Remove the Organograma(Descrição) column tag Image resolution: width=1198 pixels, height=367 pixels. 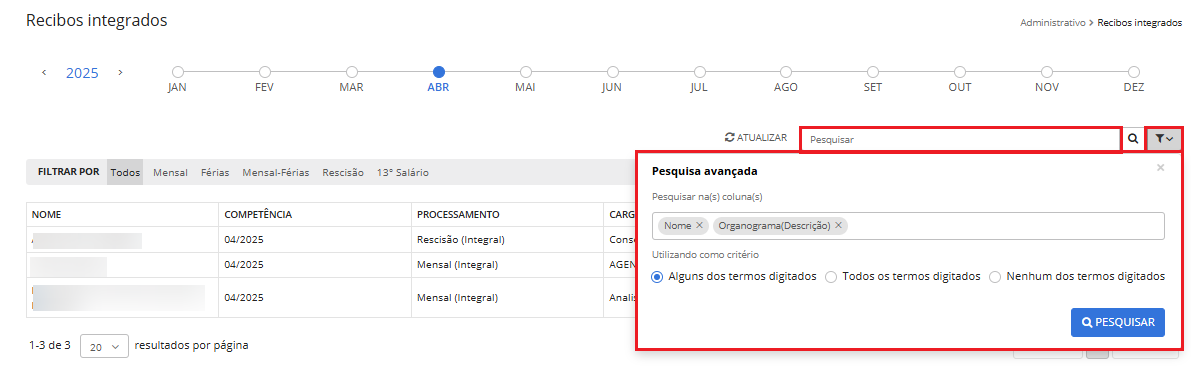pyautogui.click(x=838, y=226)
